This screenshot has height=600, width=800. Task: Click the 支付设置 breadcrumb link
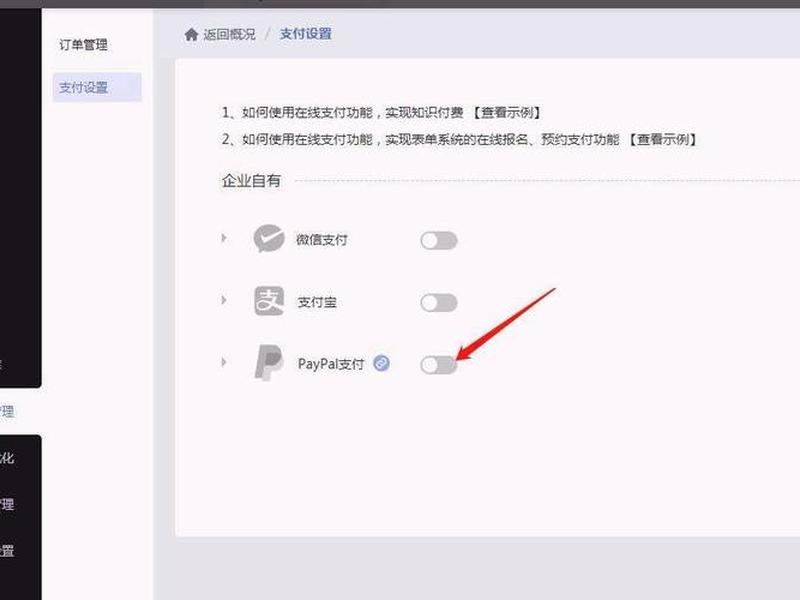(306, 34)
